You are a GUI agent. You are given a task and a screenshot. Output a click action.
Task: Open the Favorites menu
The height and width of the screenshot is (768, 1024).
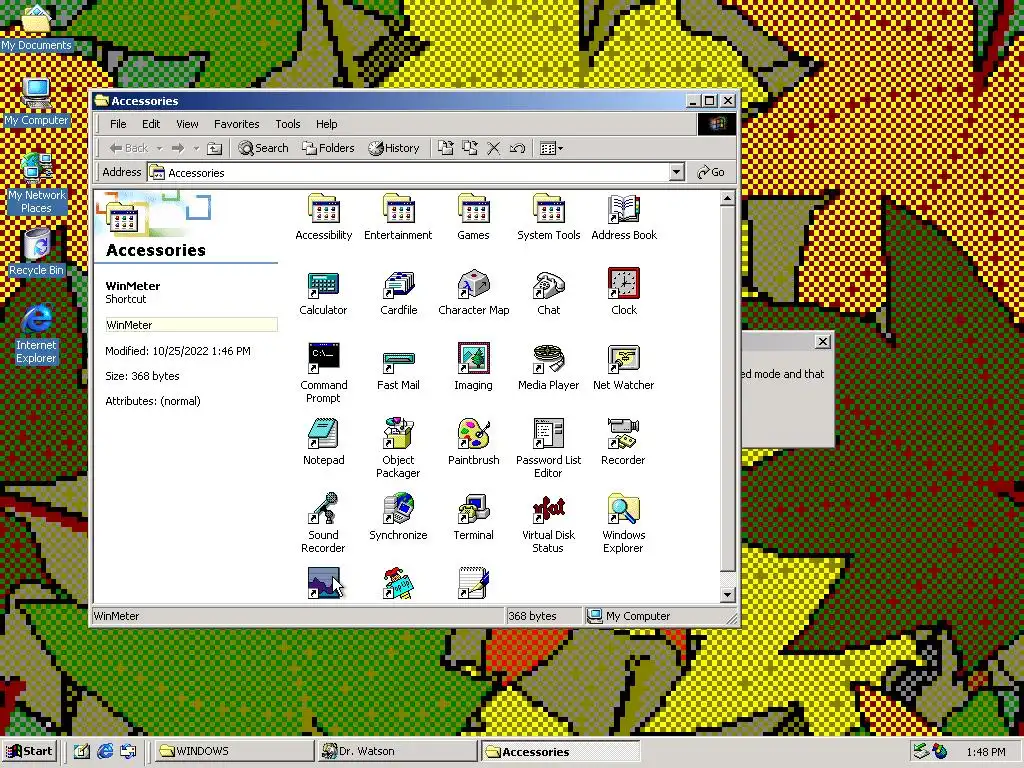click(236, 124)
